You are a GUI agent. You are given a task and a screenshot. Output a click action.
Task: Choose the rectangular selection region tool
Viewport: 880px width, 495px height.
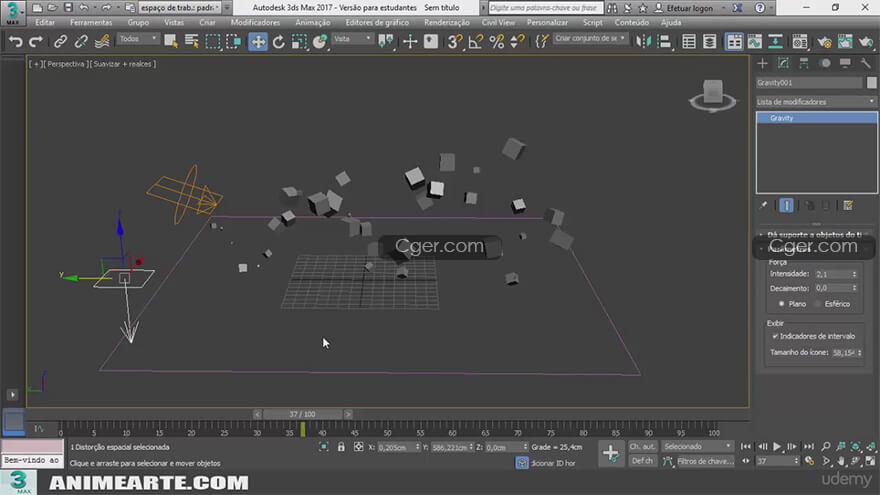(x=213, y=42)
